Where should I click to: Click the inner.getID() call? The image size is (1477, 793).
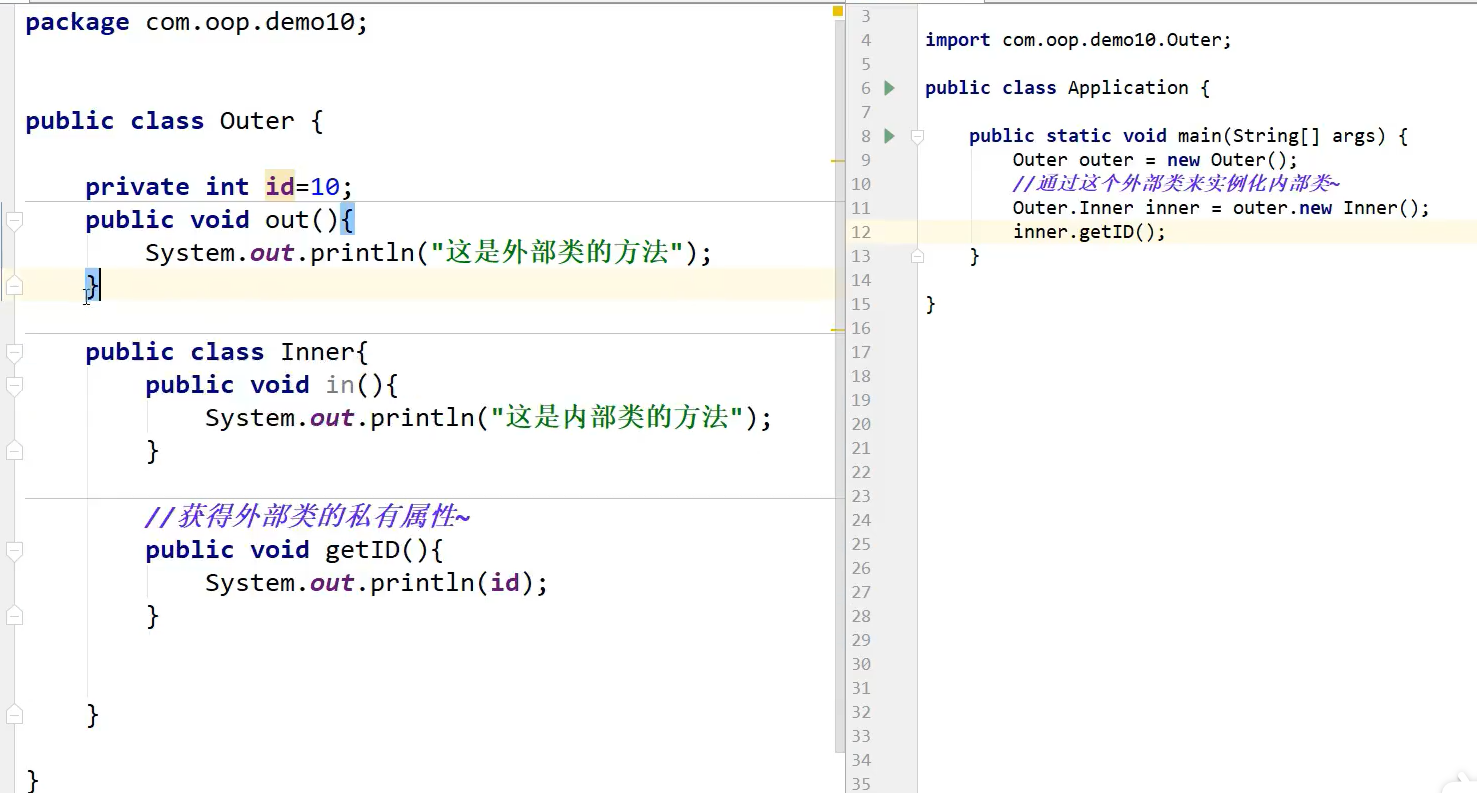pos(1088,232)
